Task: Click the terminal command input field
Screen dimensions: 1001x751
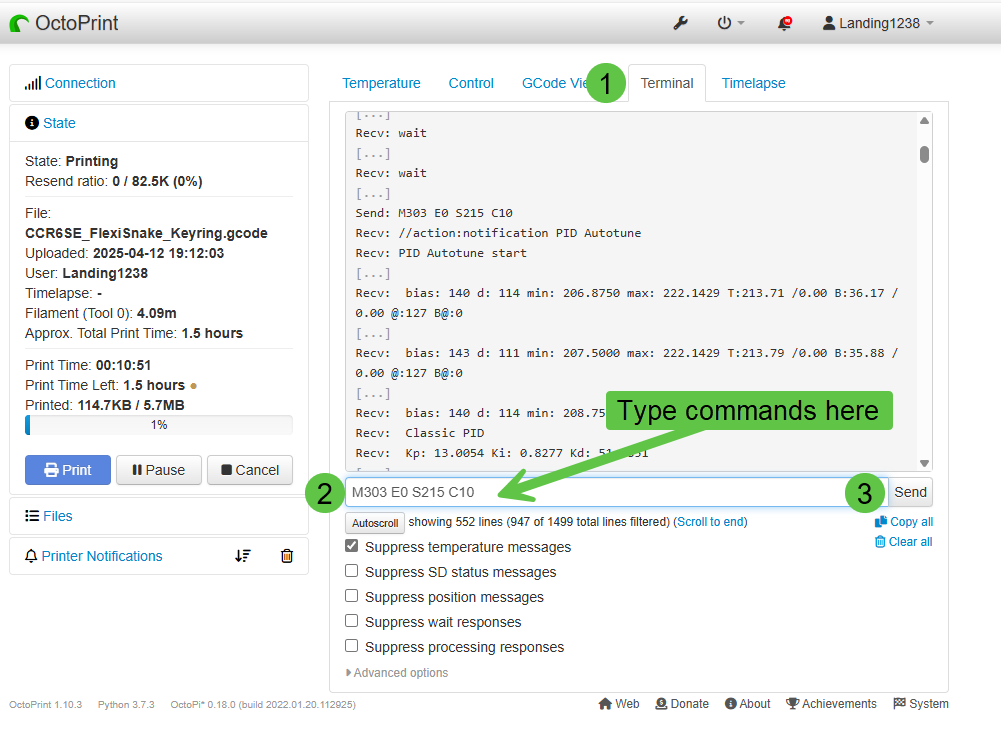Action: pyautogui.click(x=616, y=492)
